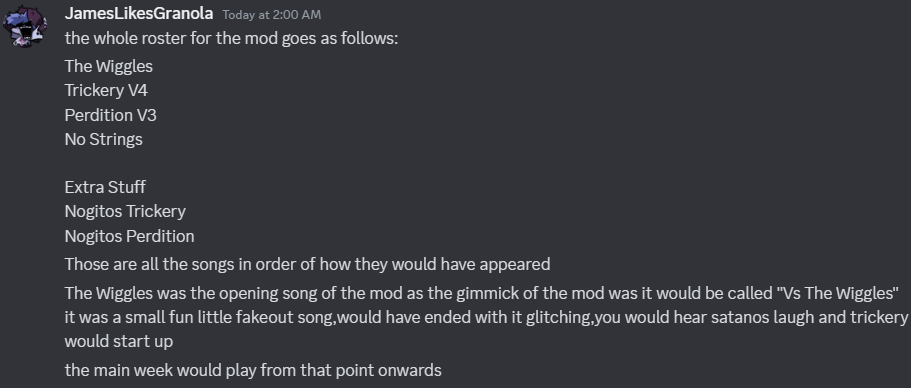This screenshot has height=388, width=911.
Task: Click the 'would start up' line
Action: (x=119, y=342)
